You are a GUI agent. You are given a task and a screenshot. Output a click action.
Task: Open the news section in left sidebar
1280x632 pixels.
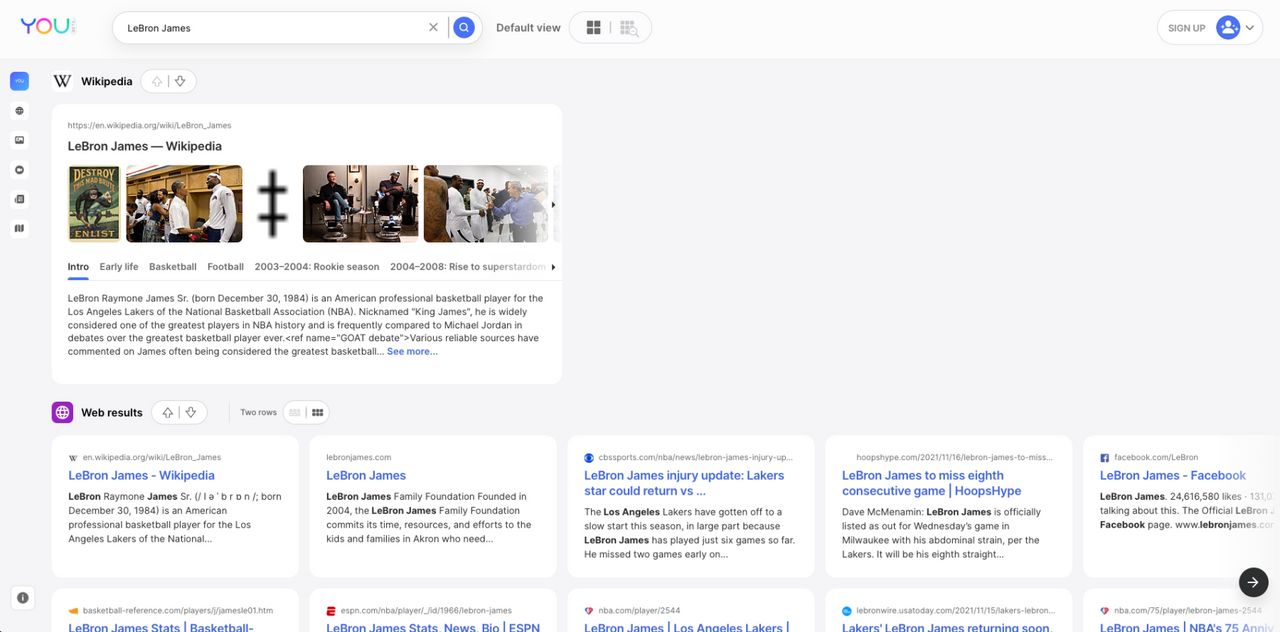click(x=20, y=199)
